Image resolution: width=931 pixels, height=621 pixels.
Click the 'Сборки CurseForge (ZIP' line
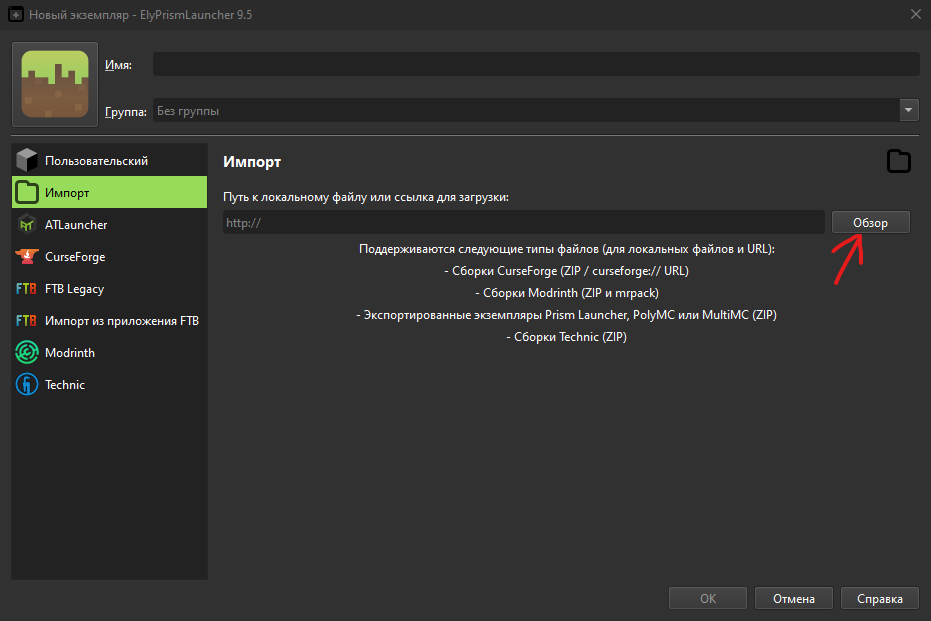click(566, 271)
